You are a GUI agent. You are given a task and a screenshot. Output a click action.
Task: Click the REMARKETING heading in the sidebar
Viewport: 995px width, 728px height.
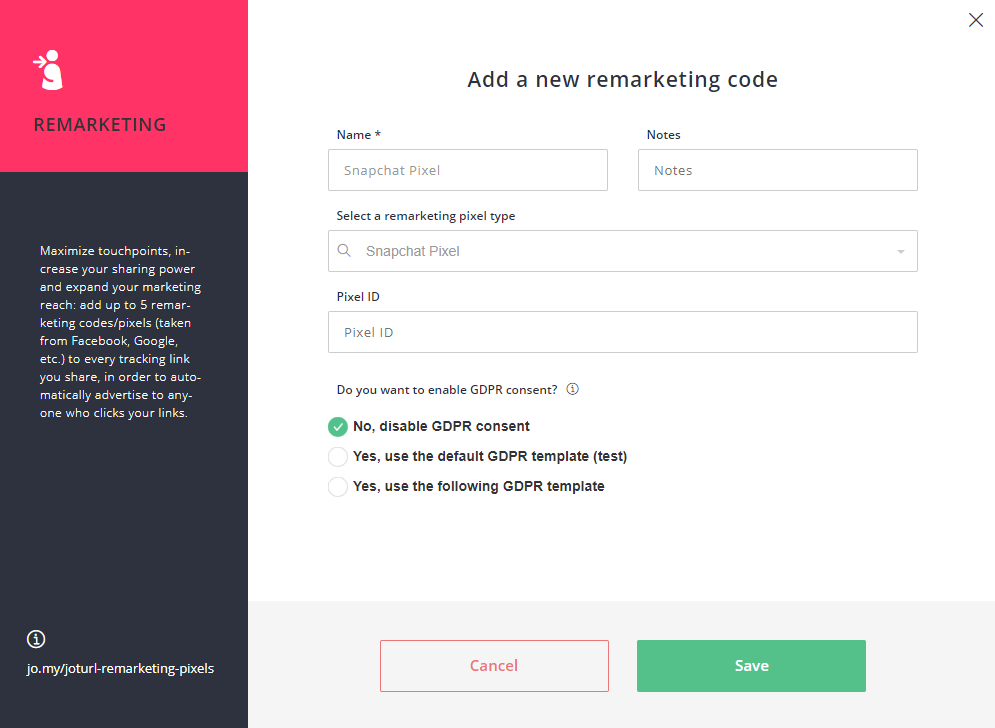click(x=100, y=125)
